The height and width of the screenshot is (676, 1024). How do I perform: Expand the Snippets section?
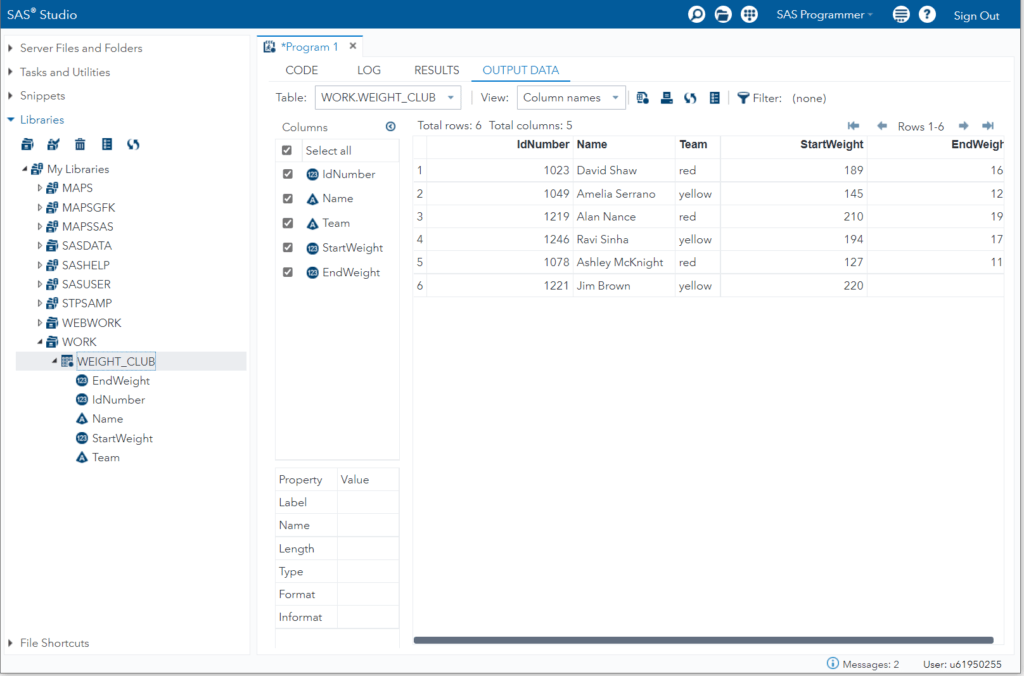coord(10,95)
